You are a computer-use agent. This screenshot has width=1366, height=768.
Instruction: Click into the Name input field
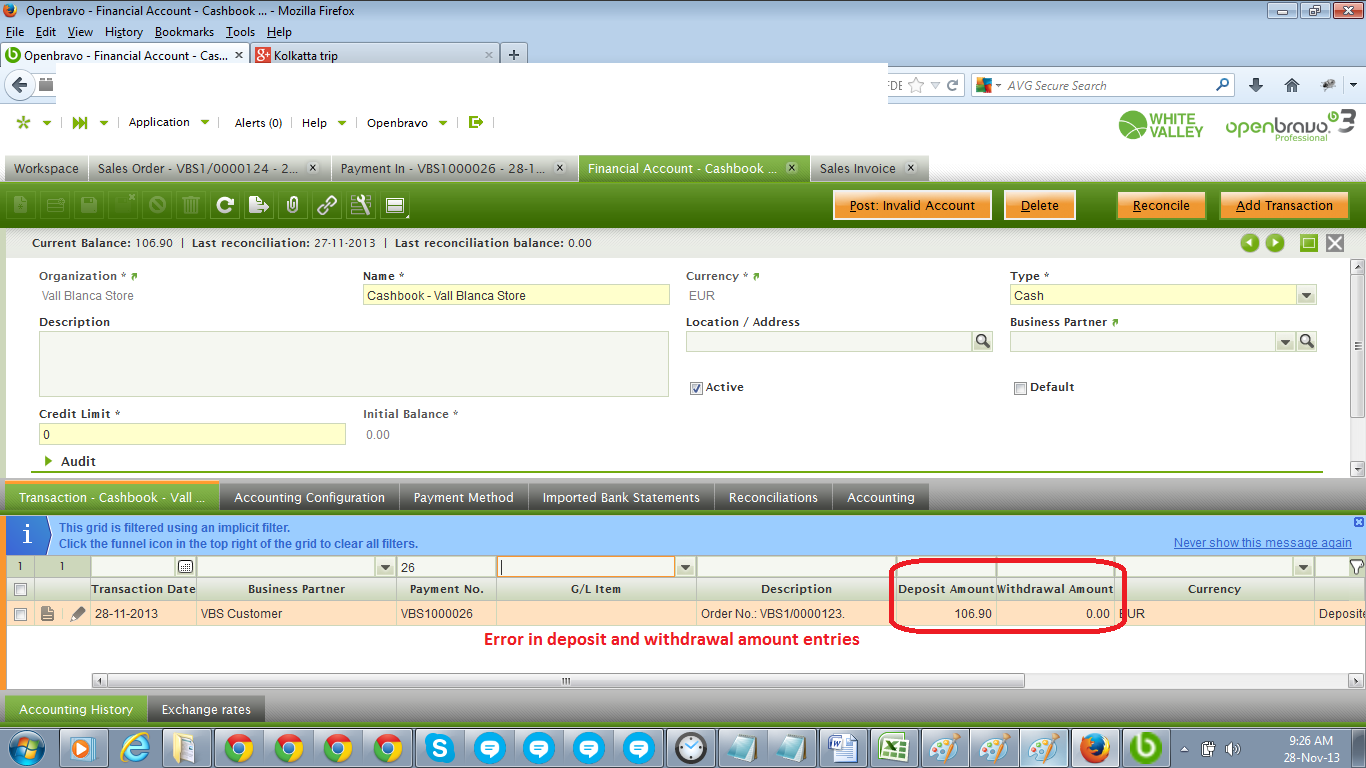point(516,295)
